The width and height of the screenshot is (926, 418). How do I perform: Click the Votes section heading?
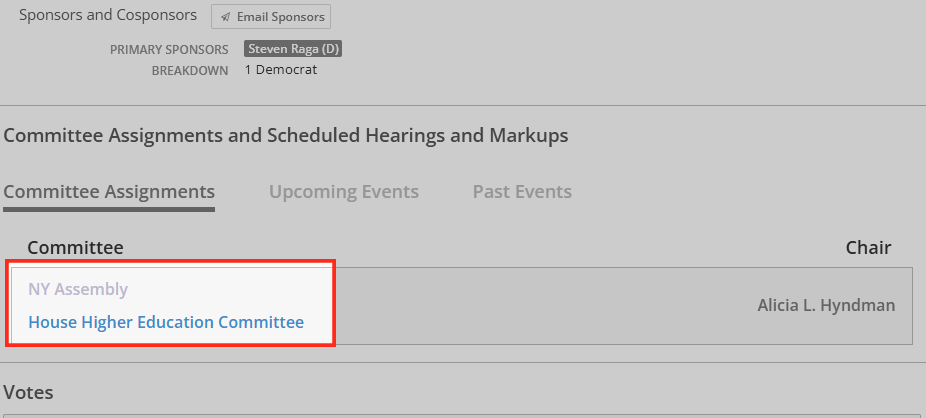[28, 392]
